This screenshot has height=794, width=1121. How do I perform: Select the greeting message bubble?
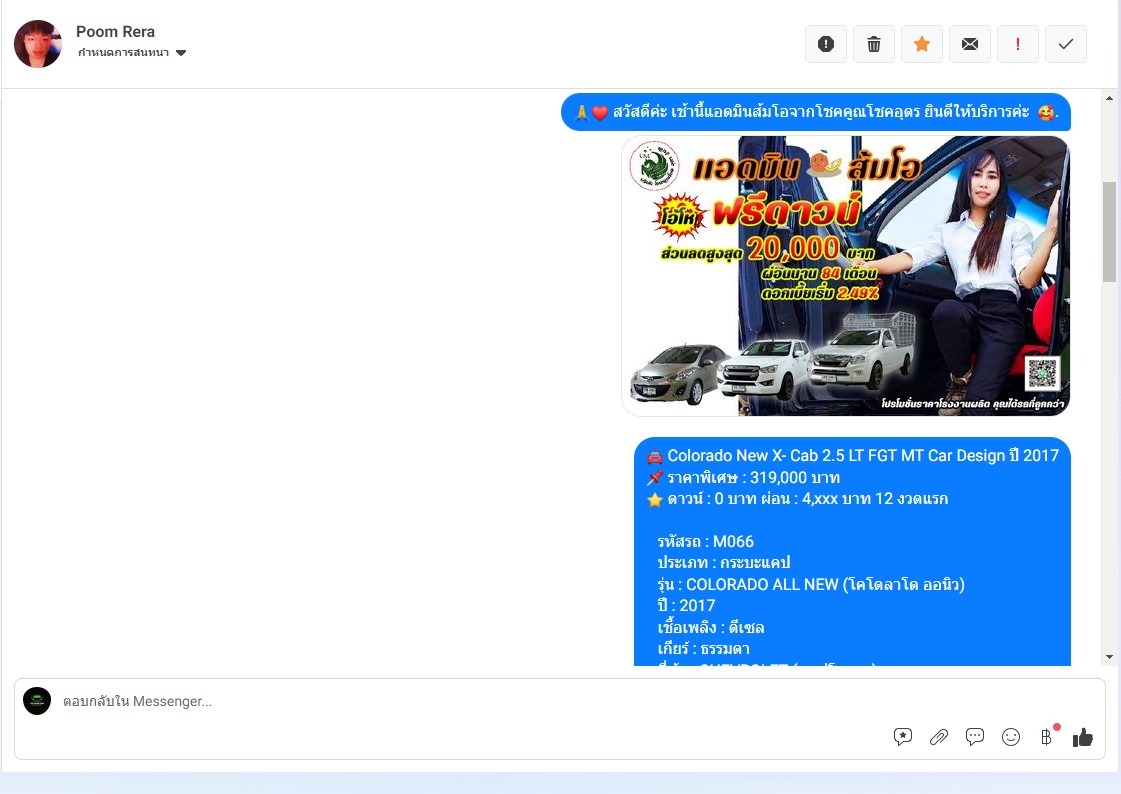816,112
